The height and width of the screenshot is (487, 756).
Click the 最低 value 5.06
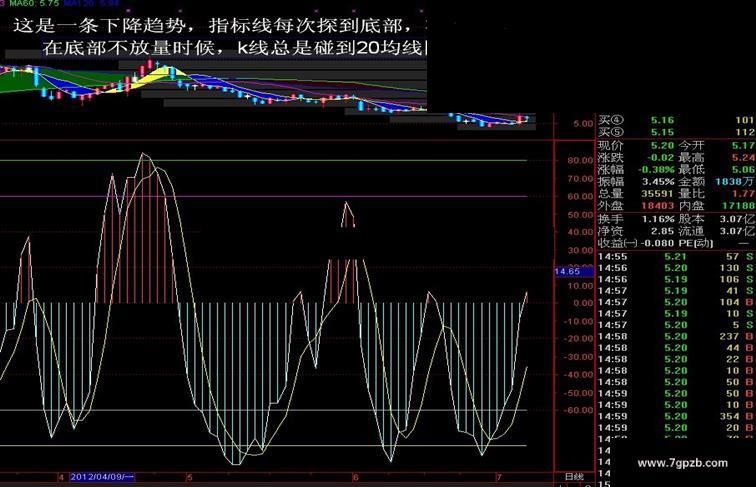pos(743,170)
